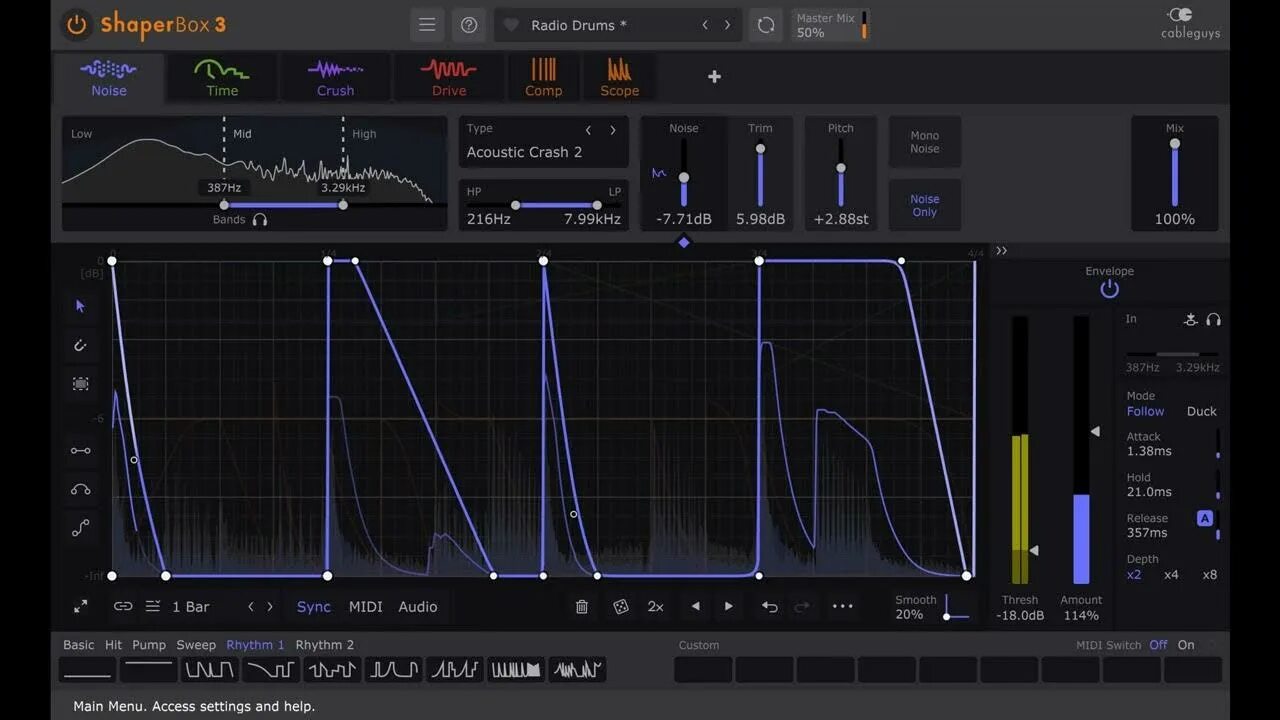Go to previous preset arrow

[x=705, y=25]
